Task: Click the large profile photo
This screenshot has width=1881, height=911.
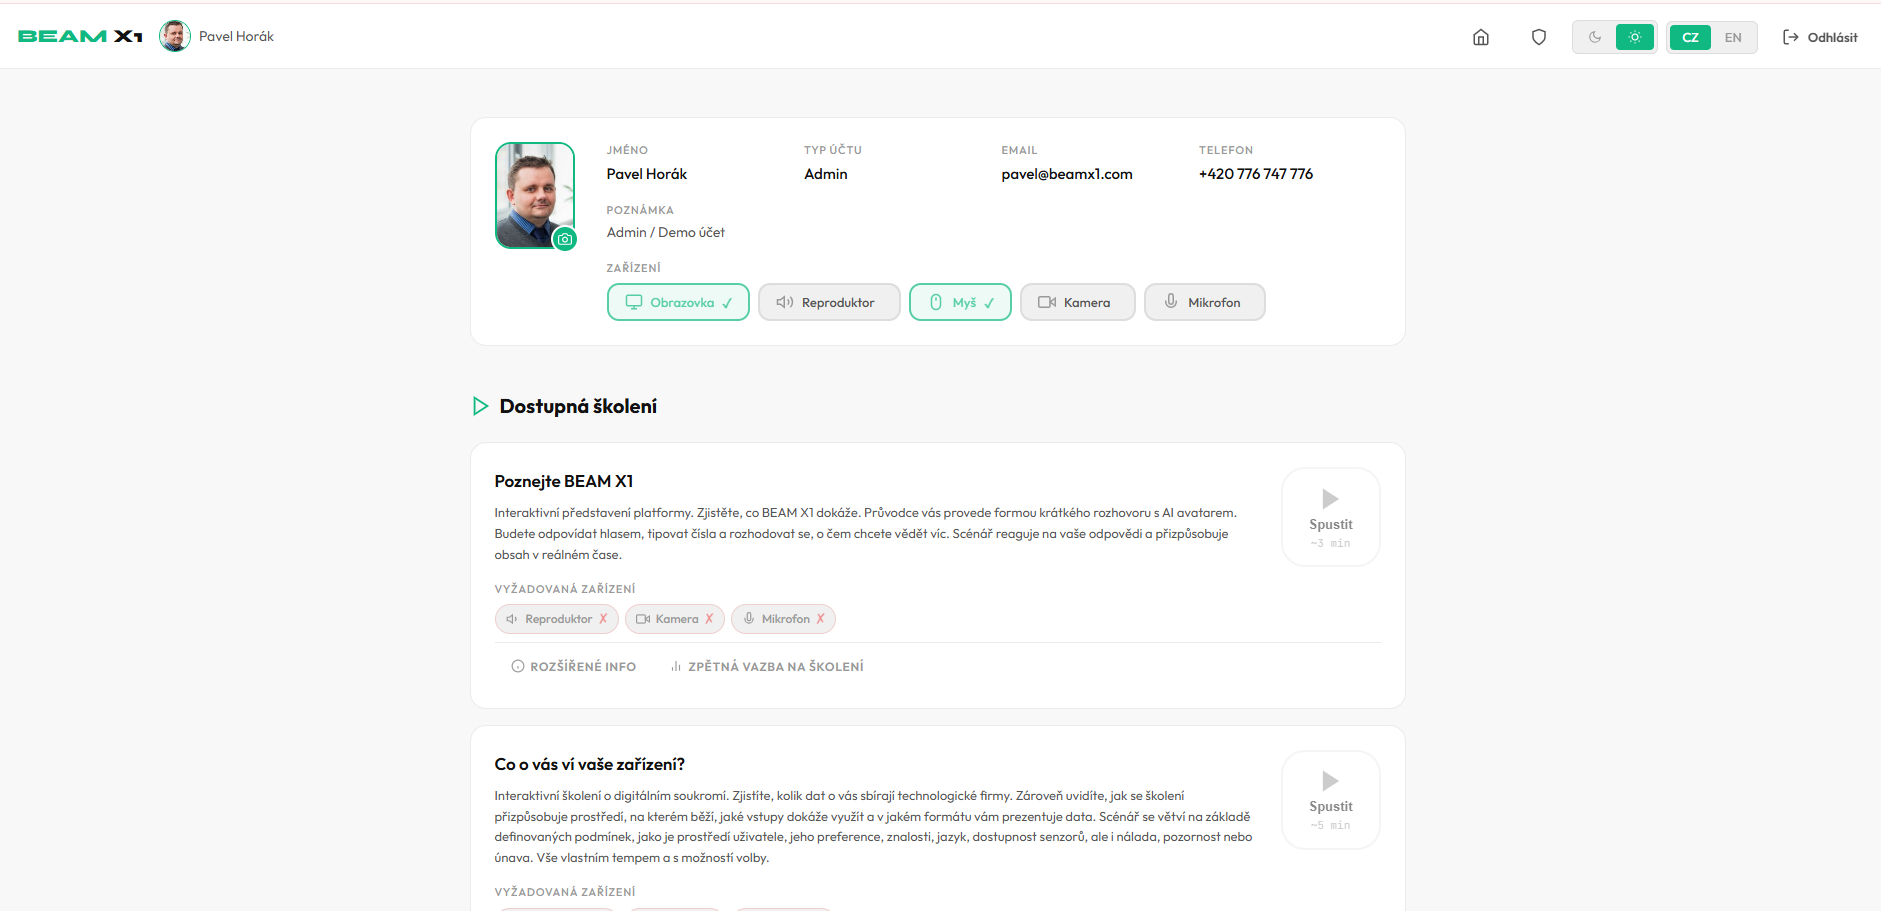Action: tap(535, 195)
